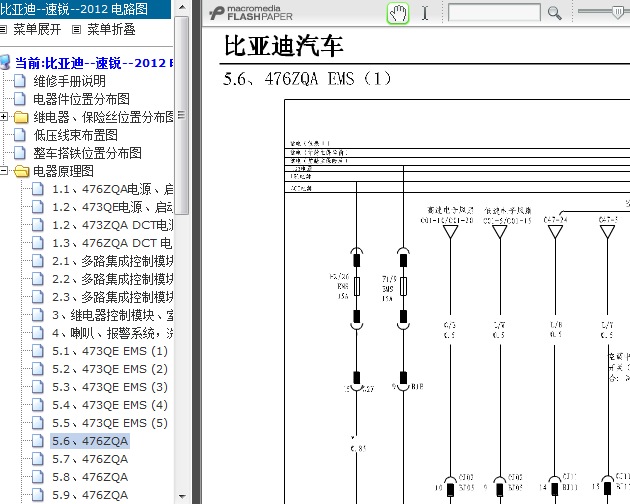Click page icon beside 1.1、476ZQA电源
Viewport: 630px width, 504px height.
[x=38, y=189]
